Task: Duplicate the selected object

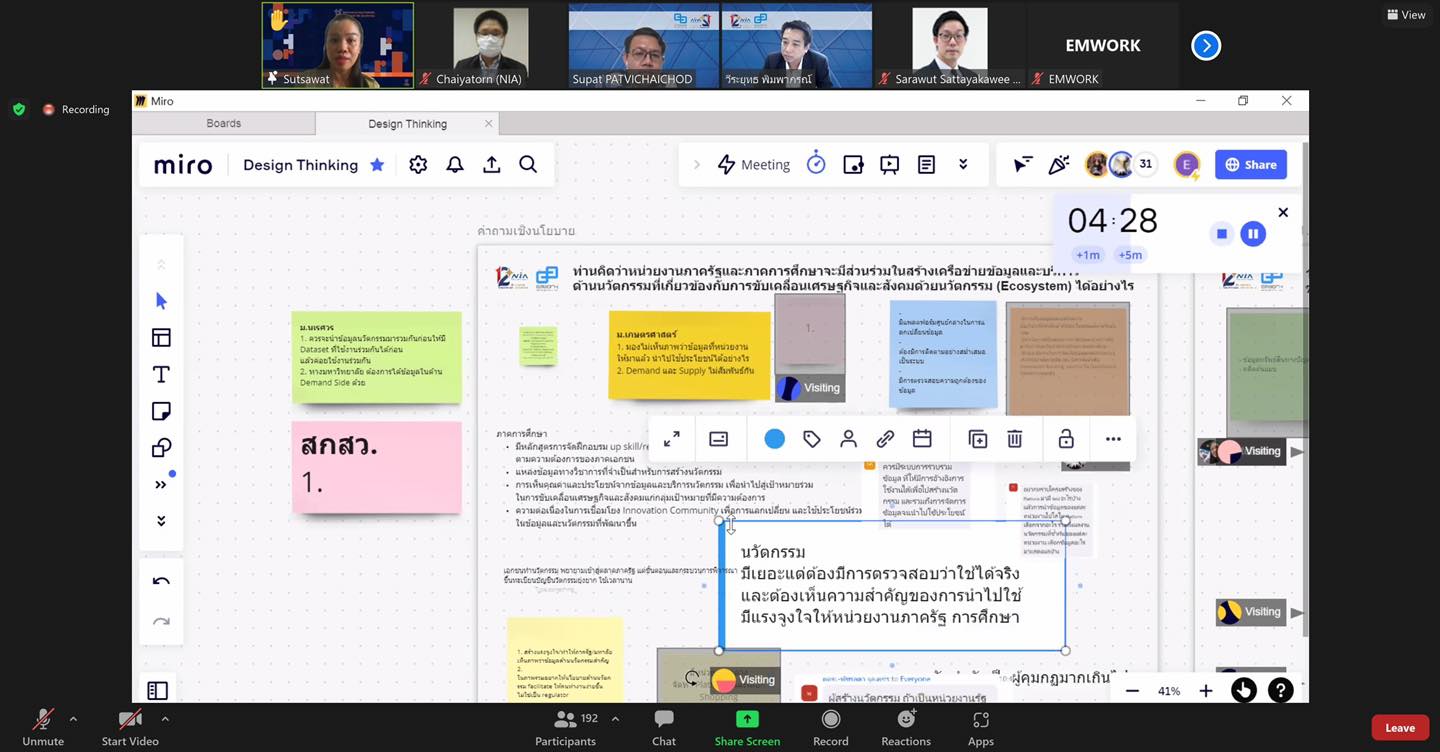Action: click(978, 439)
